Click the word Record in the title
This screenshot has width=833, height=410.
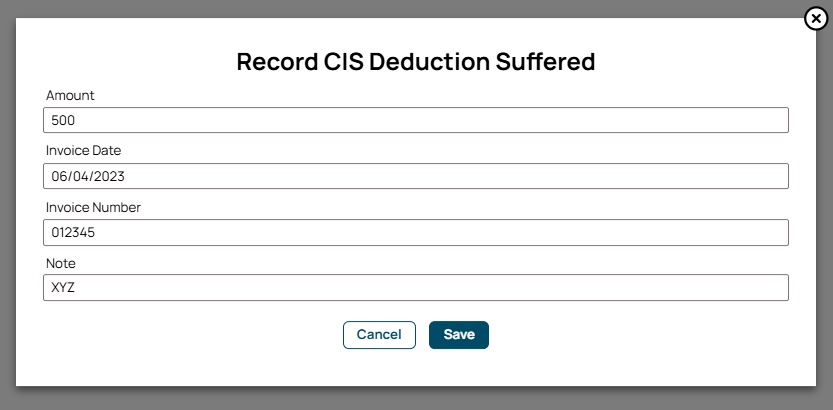click(277, 62)
